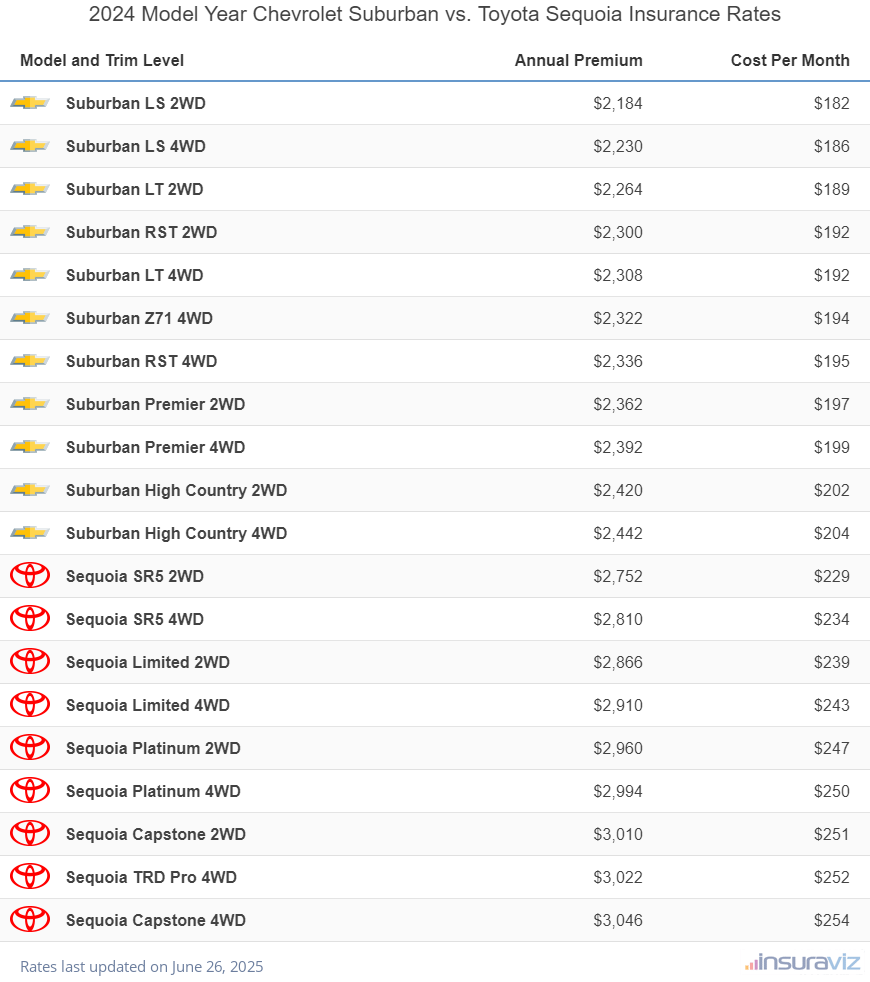Click the Chevrolet logo beside Suburban RST 2WD
This screenshot has height=982, width=870.
30,232
